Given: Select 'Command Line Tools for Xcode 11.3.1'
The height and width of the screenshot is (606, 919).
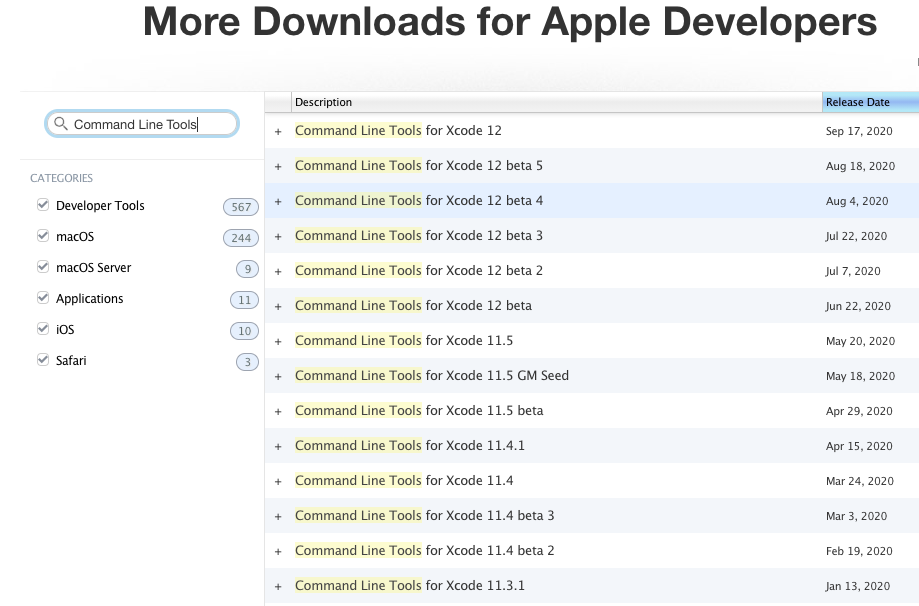Looking at the screenshot, I should click(x=410, y=585).
